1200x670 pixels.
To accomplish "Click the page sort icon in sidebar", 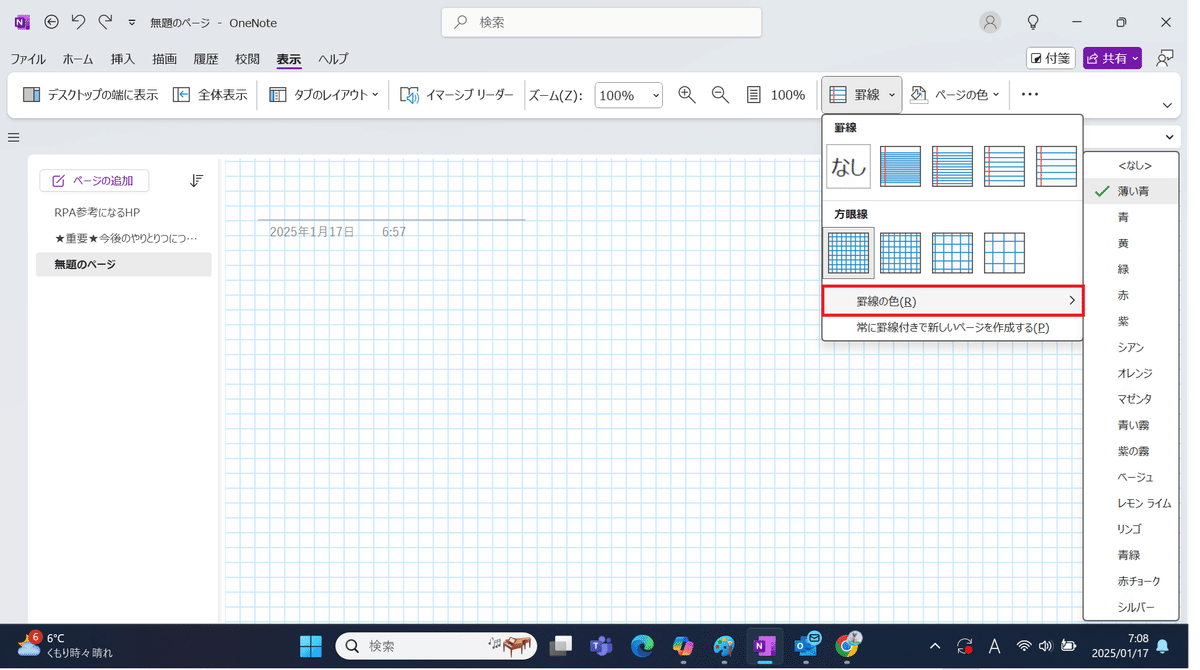I will point(196,180).
